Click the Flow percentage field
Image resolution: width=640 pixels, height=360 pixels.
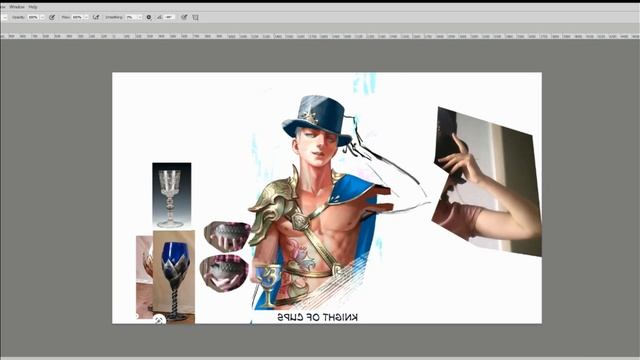click(x=77, y=17)
